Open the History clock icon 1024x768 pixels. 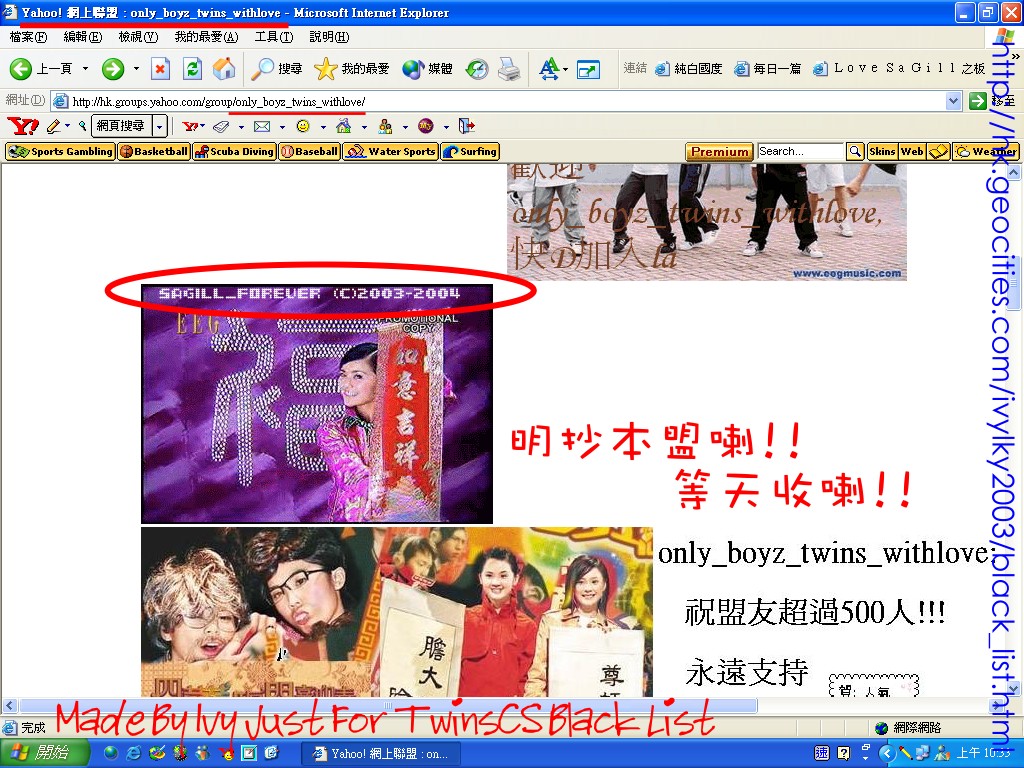tap(477, 69)
